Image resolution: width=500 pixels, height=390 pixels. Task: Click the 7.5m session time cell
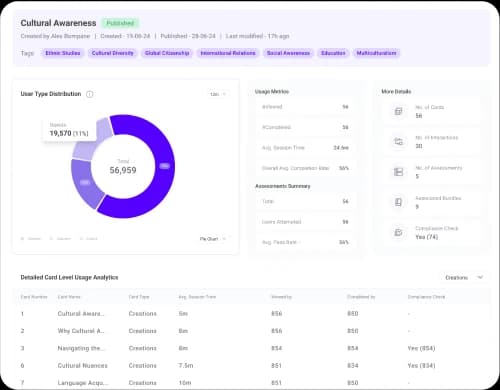click(186, 366)
